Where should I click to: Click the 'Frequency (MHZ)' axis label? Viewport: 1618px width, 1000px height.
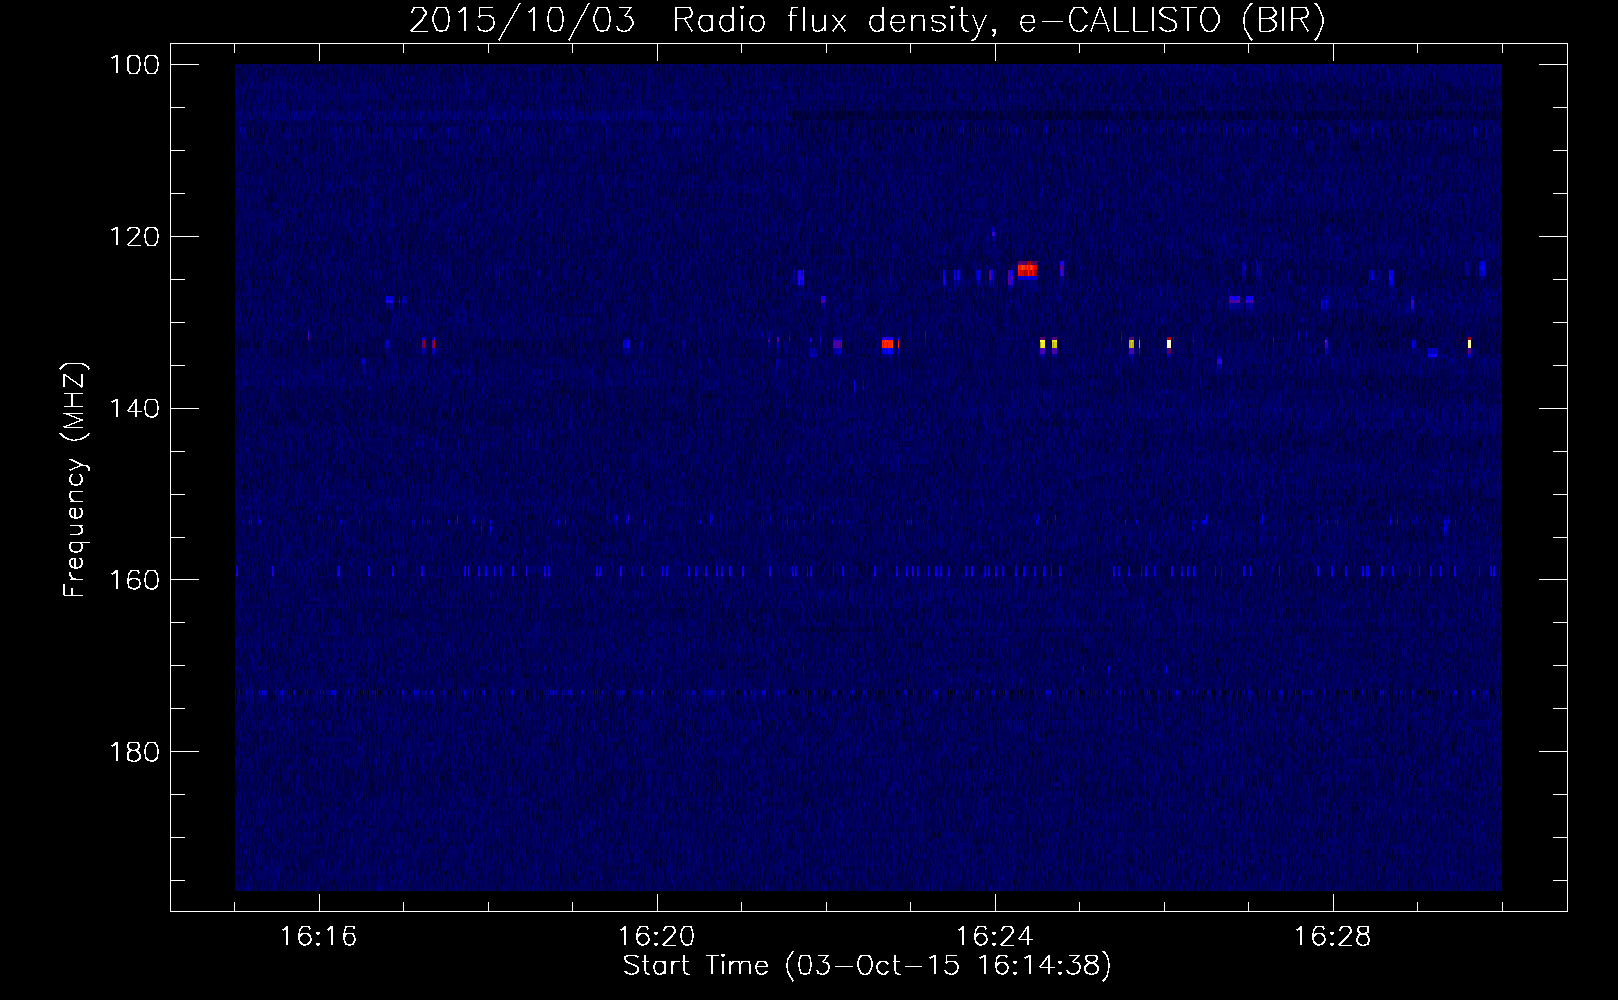tap(75, 479)
